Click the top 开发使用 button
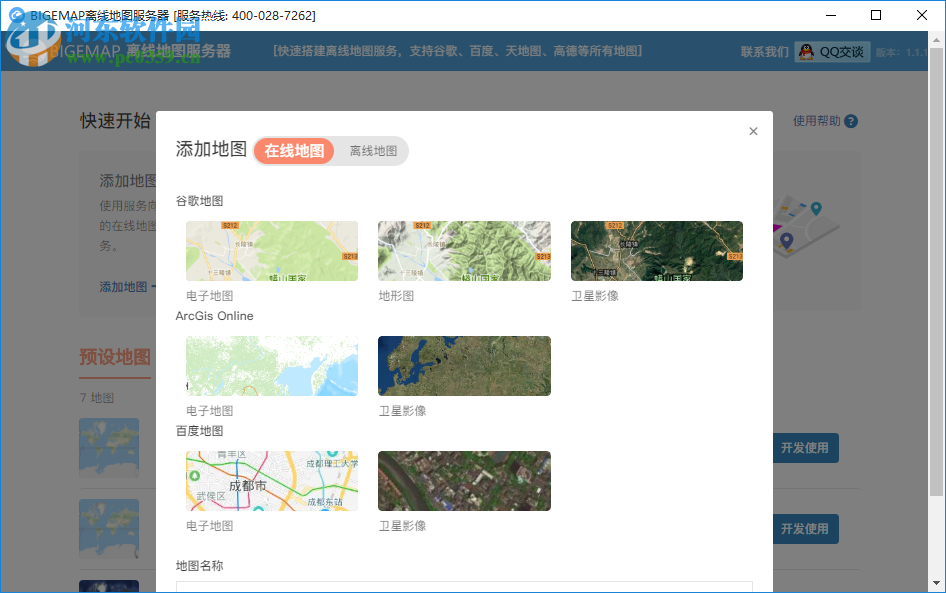 point(805,448)
